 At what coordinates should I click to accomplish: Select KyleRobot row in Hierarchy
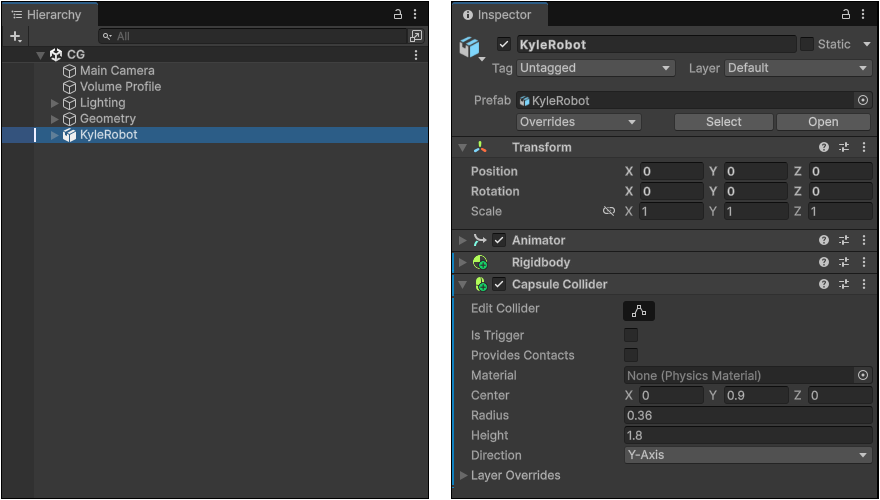point(215,135)
